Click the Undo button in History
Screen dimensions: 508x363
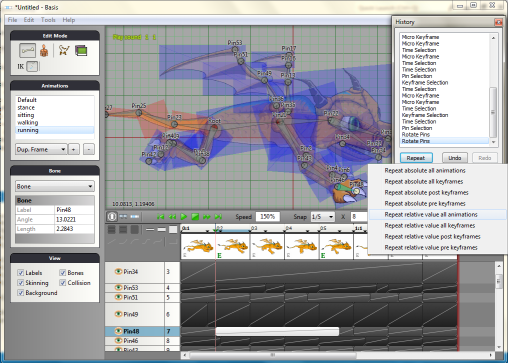[455, 158]
